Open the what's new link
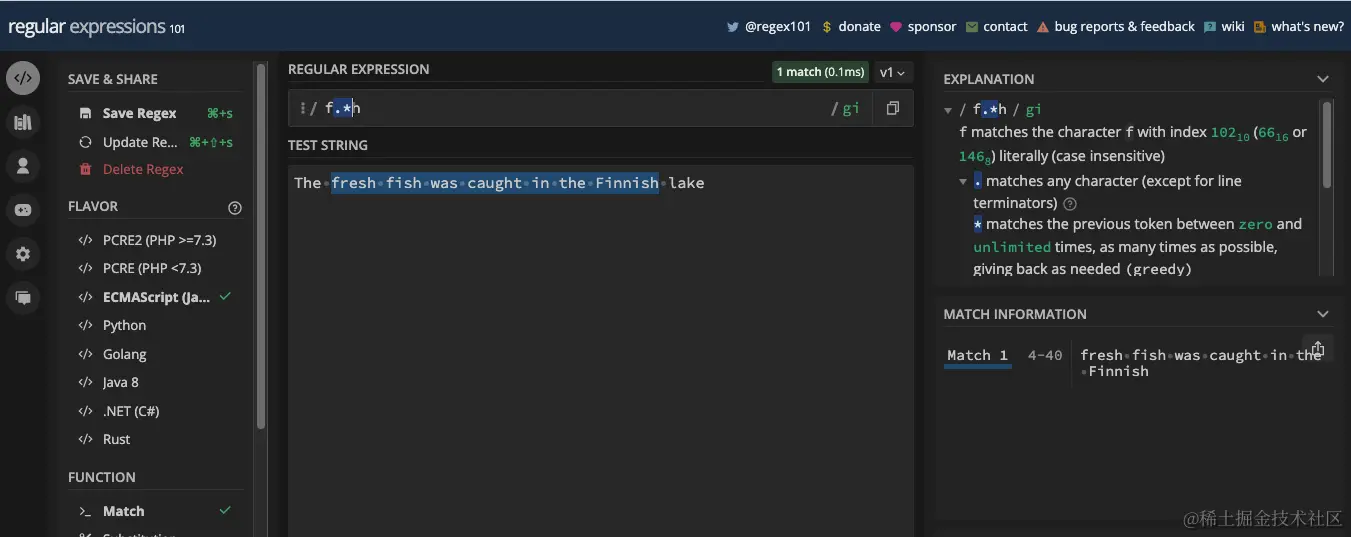1351x537 pixels. (x=1298, y=27)
